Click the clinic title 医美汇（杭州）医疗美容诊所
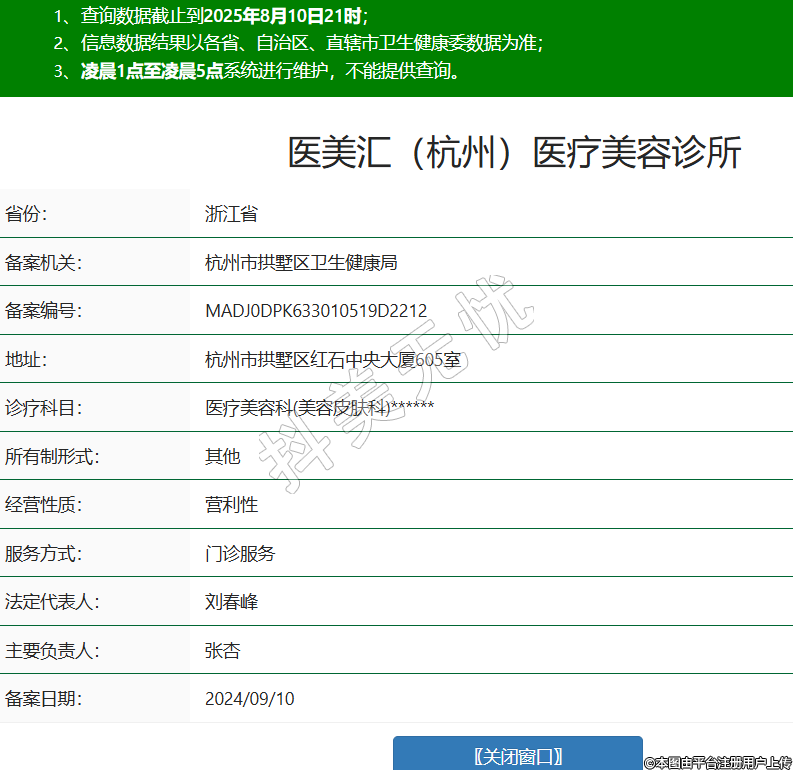 coord(514,153)
